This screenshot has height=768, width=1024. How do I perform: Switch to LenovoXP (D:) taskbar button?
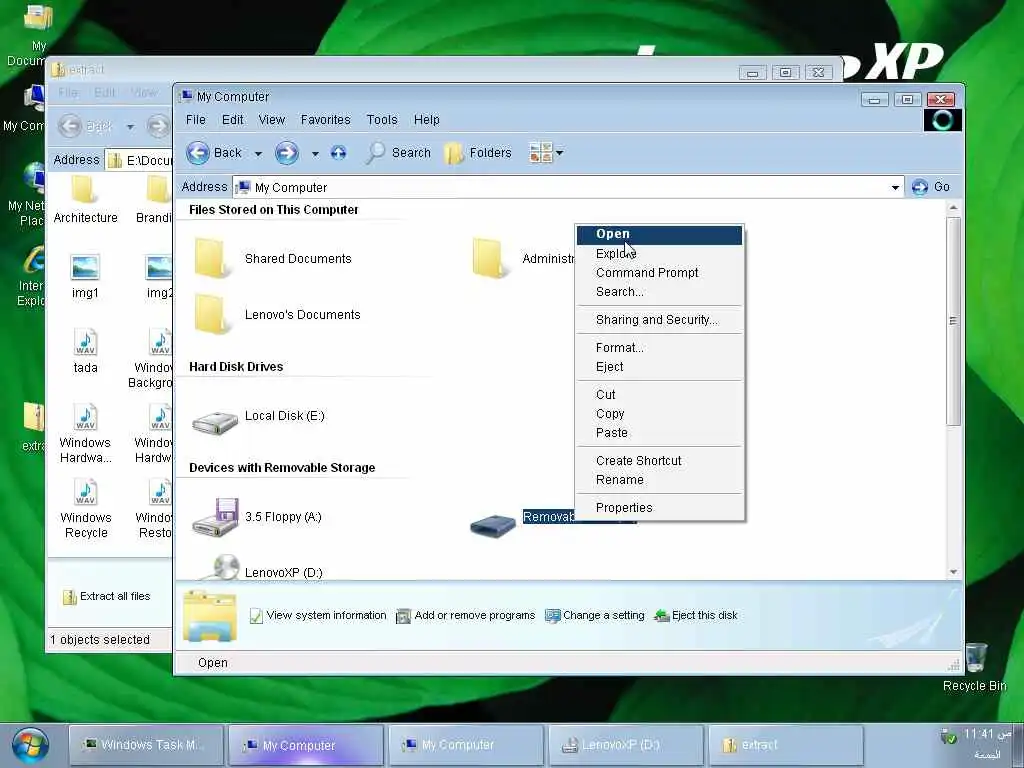[x=626, y=745]
